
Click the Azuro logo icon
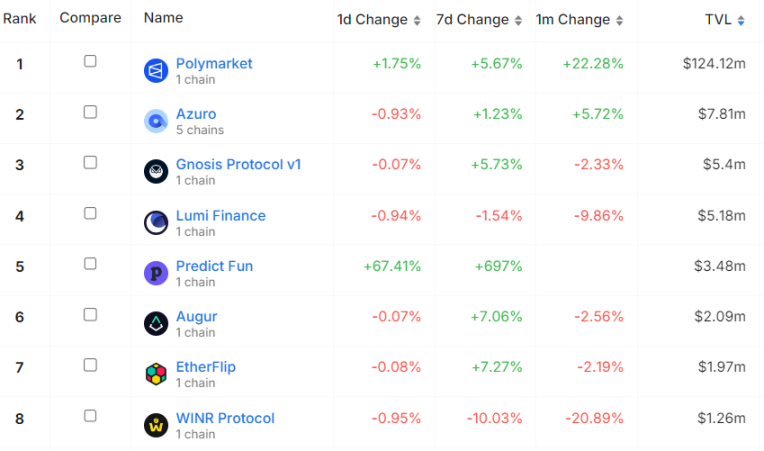click(156, 121)
